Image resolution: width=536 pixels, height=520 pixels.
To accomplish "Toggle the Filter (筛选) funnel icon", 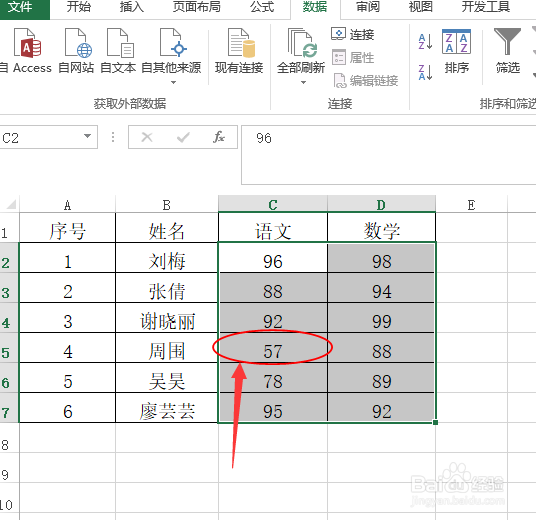I will tap(507, 41).
